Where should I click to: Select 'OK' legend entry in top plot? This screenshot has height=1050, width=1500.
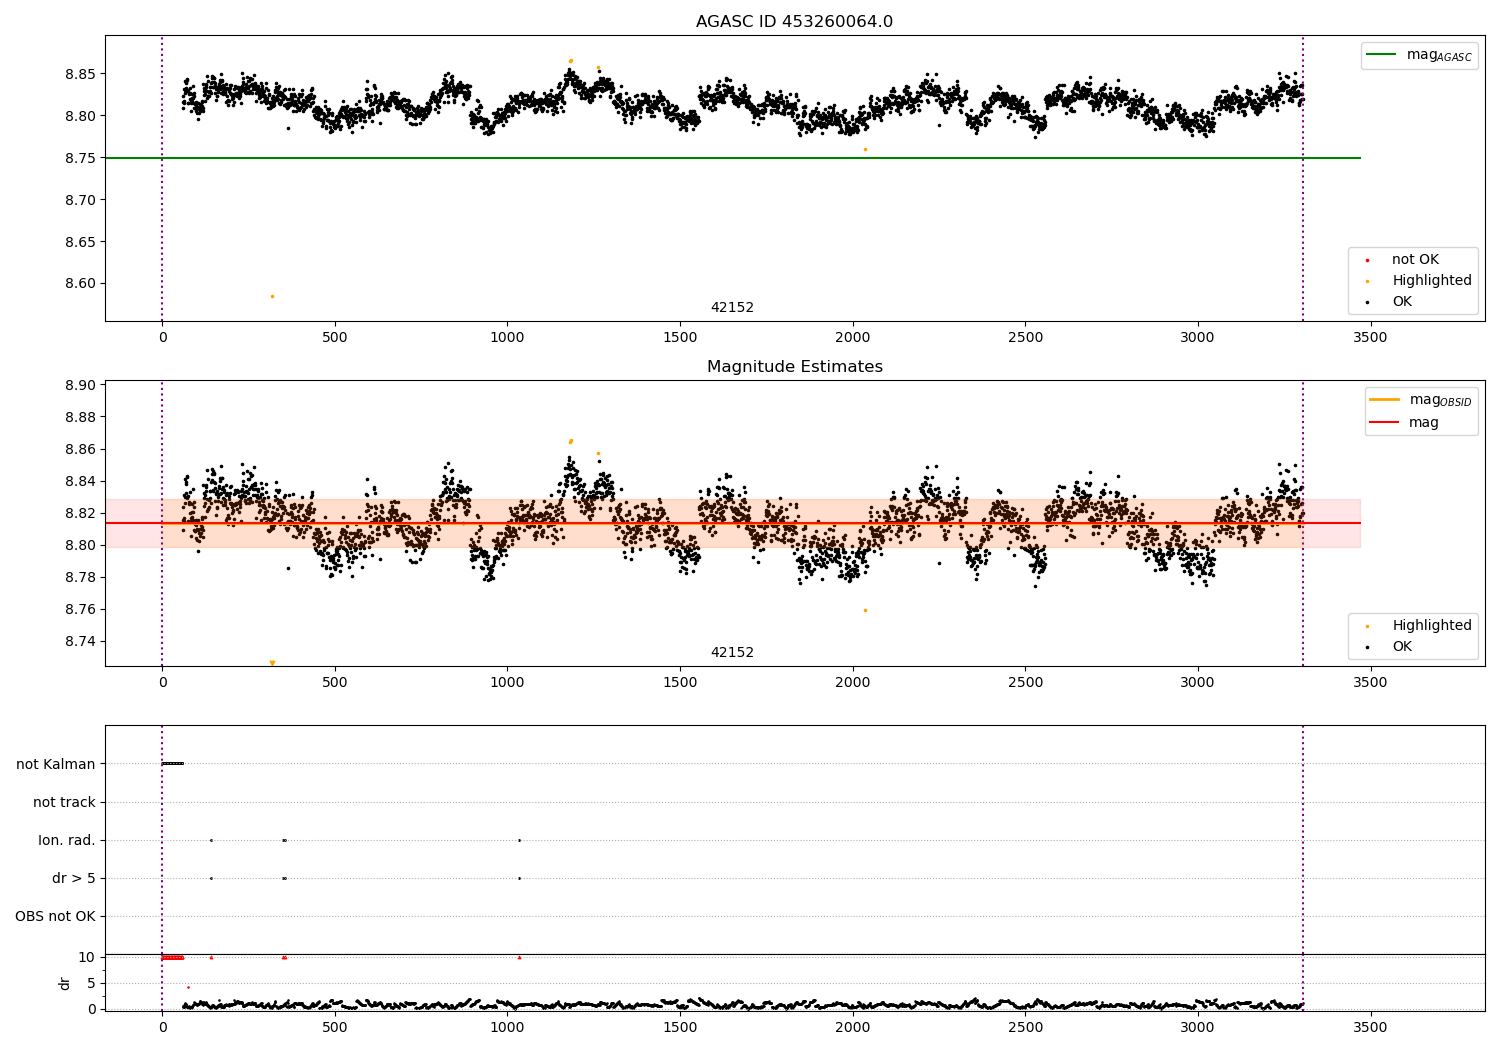[1388, 301]
